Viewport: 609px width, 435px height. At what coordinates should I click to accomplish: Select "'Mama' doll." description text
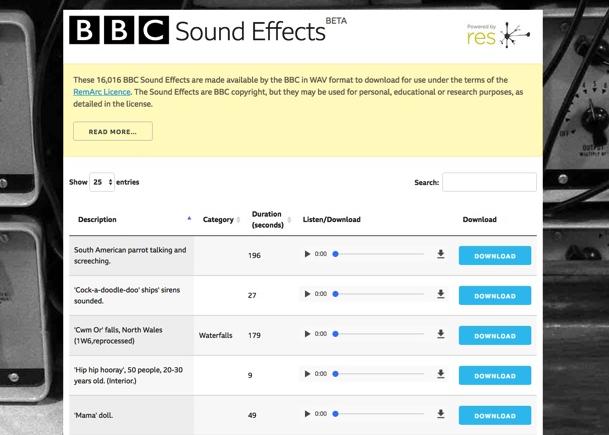pyautogui.click(x=94, y=416)
